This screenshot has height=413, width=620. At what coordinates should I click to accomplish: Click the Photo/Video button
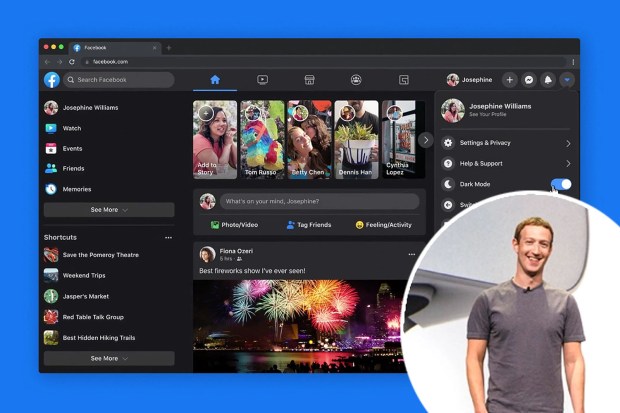pyautogui.click(x=234, y=225)
